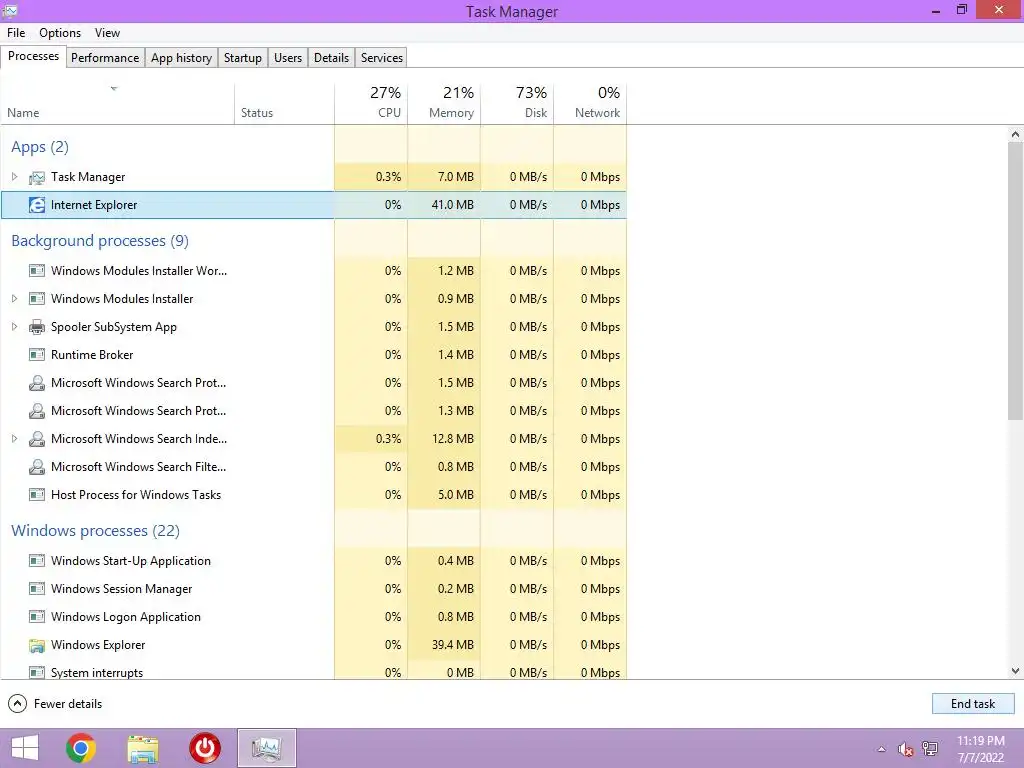Click the Spooler SubSystem App printer icon
1024x768 pixels.
[x=37, y=327]
